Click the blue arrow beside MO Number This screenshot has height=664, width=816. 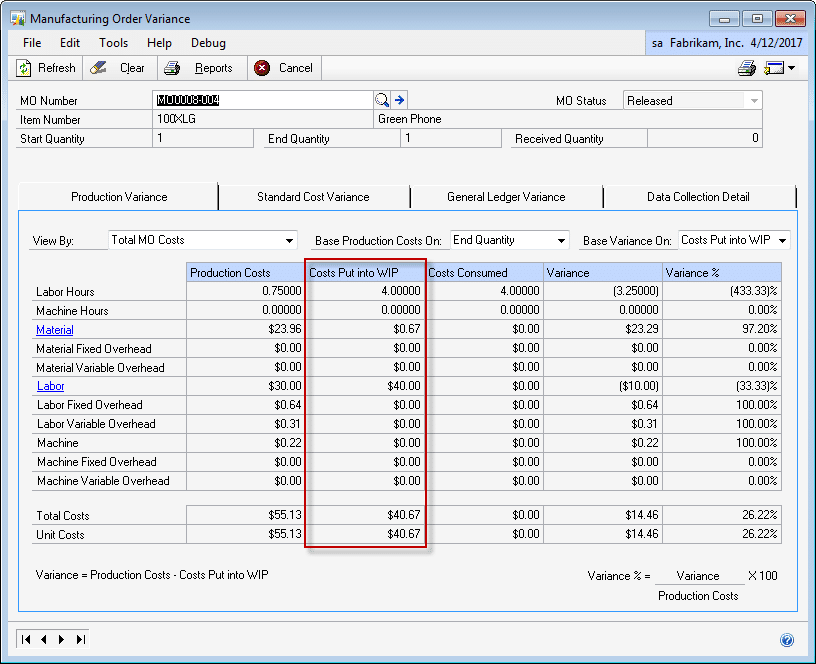pyautogui.click(x=399, y=100)
